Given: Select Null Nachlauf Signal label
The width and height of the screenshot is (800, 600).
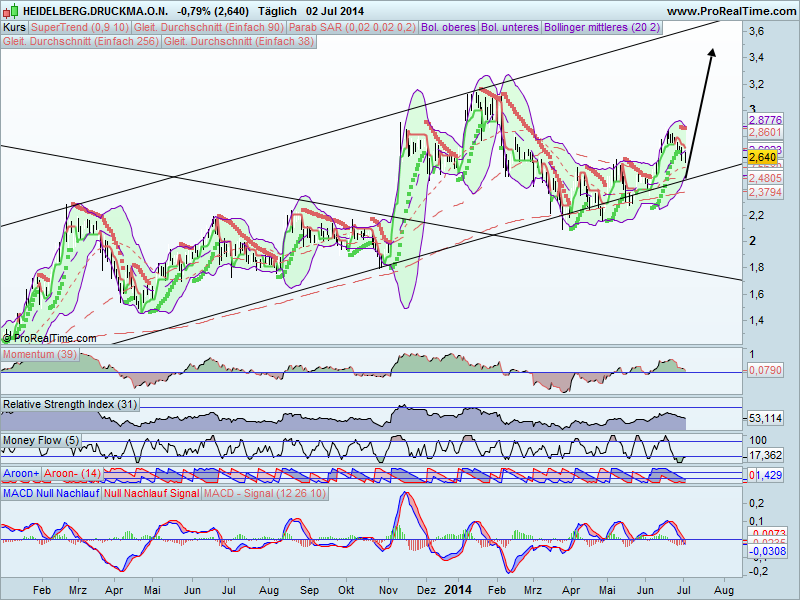Looking at the screenshot, I should pyautogui.click(x=152, y=493).
